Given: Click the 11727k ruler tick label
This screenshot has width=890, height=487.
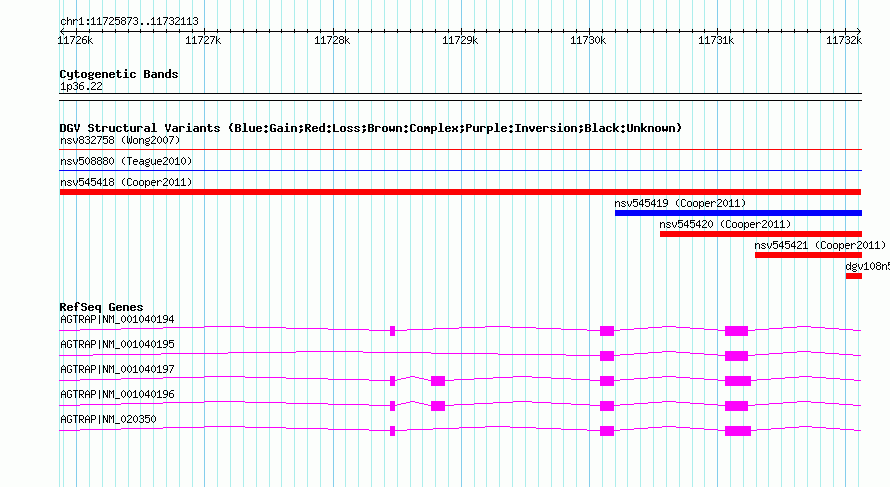Looking at the screenshot, I should pos(203,40).
